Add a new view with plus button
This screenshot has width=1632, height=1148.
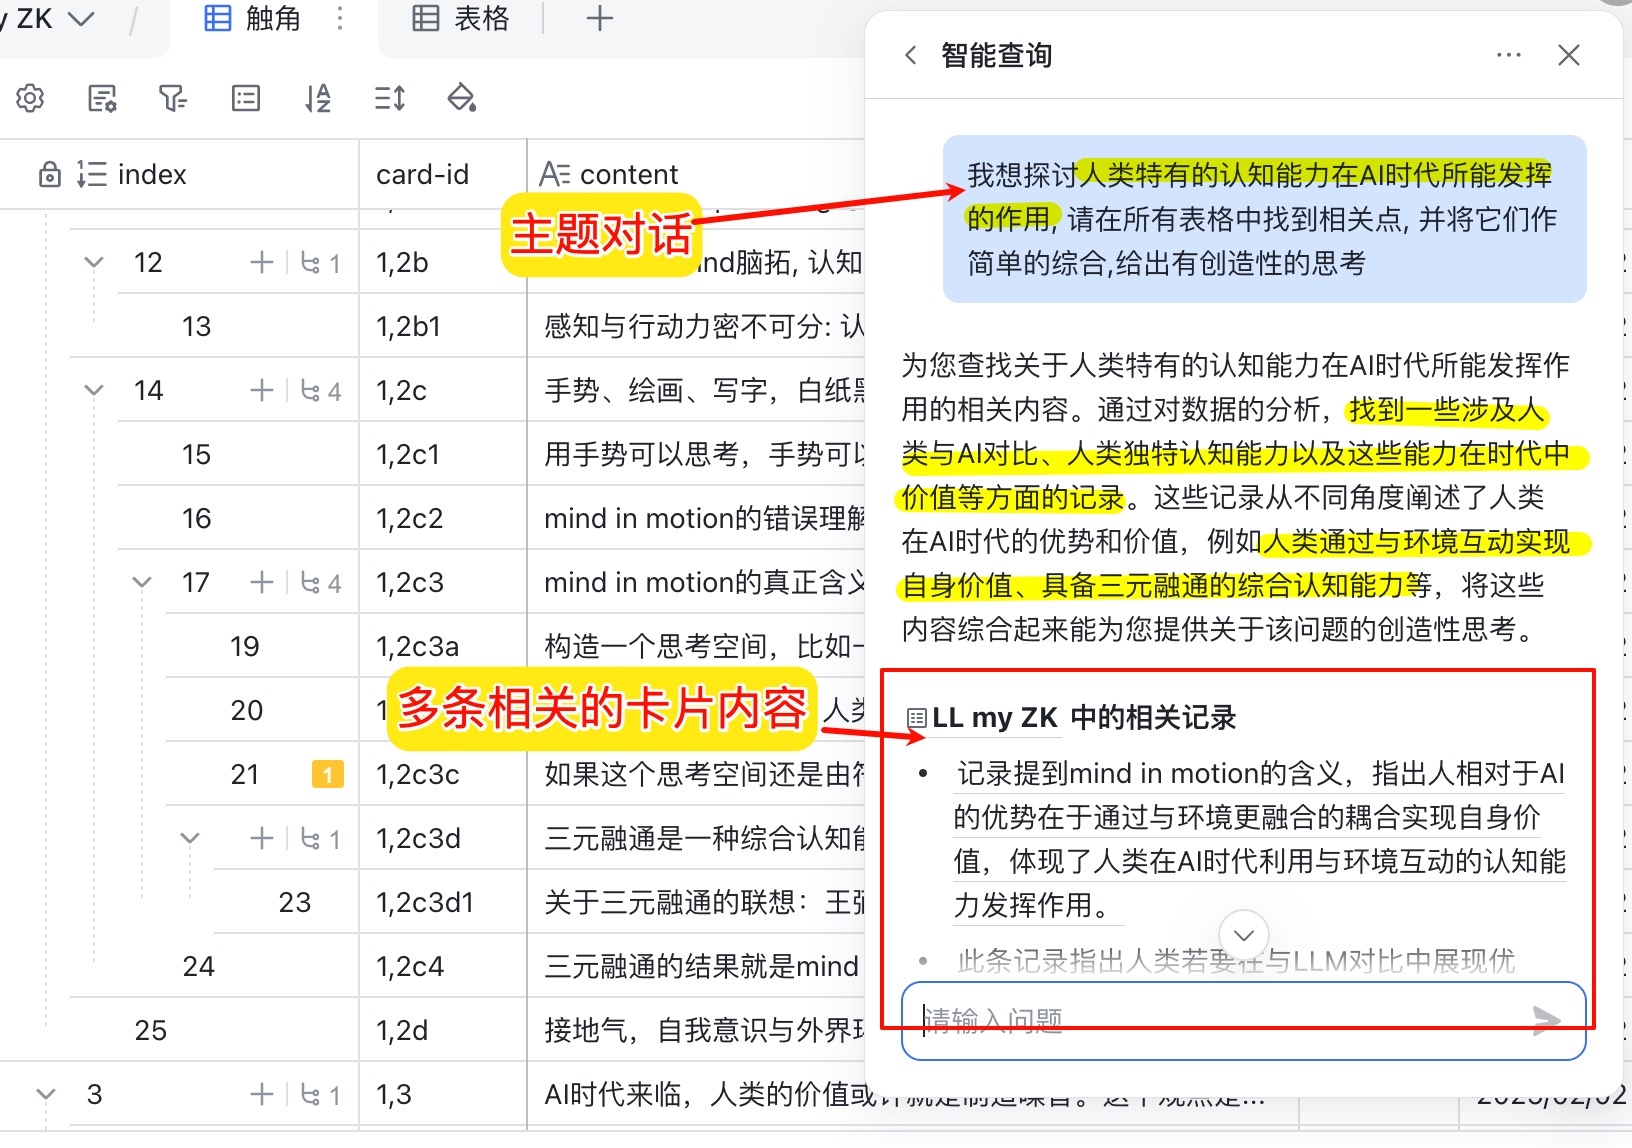pyautogui.click(x=599, y=19)
